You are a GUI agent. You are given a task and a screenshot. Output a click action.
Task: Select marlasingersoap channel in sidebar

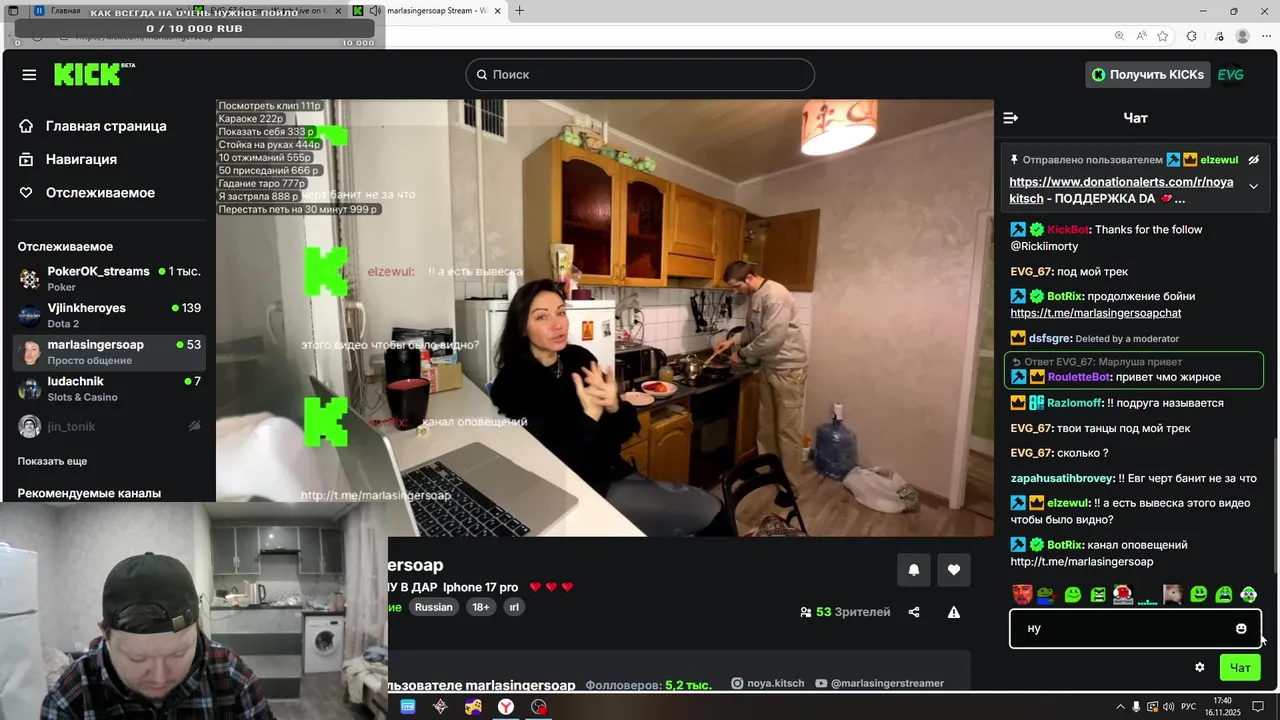click(x=110, y=352)
